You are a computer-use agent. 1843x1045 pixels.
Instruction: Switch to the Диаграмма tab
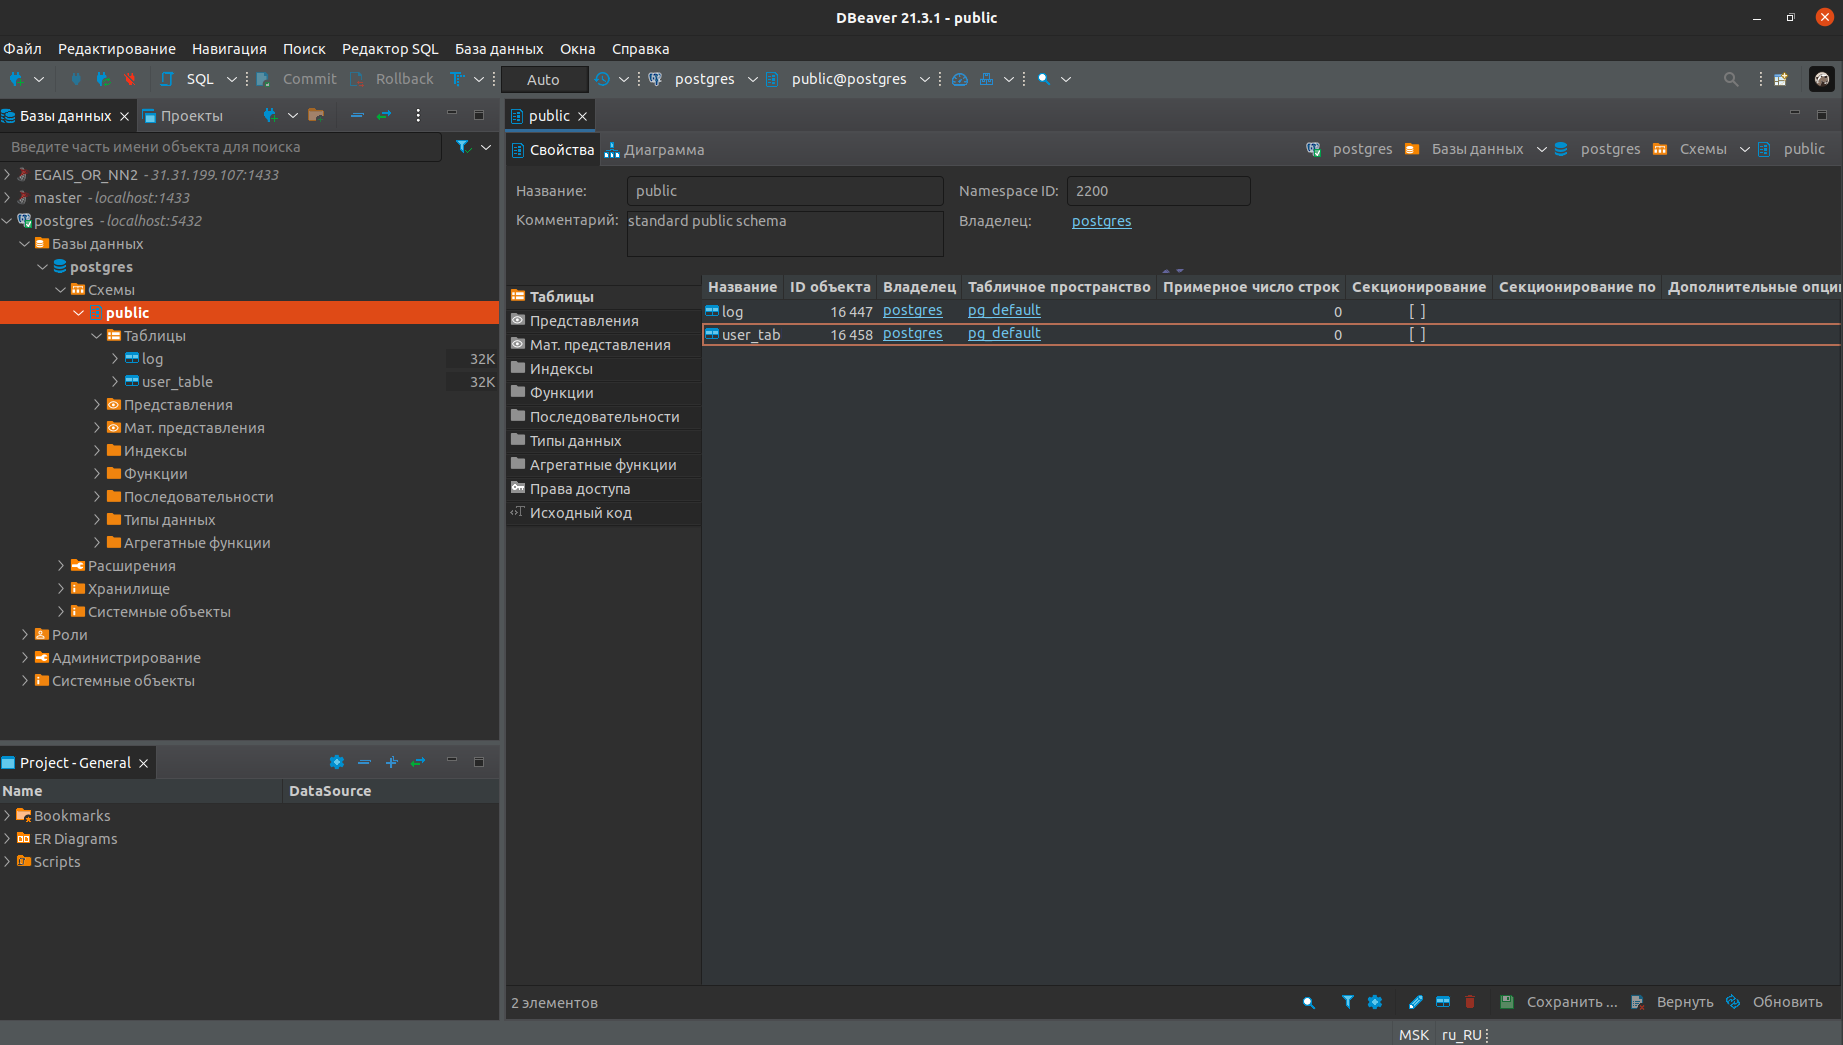pyautogui.click(x=654, y=150)
